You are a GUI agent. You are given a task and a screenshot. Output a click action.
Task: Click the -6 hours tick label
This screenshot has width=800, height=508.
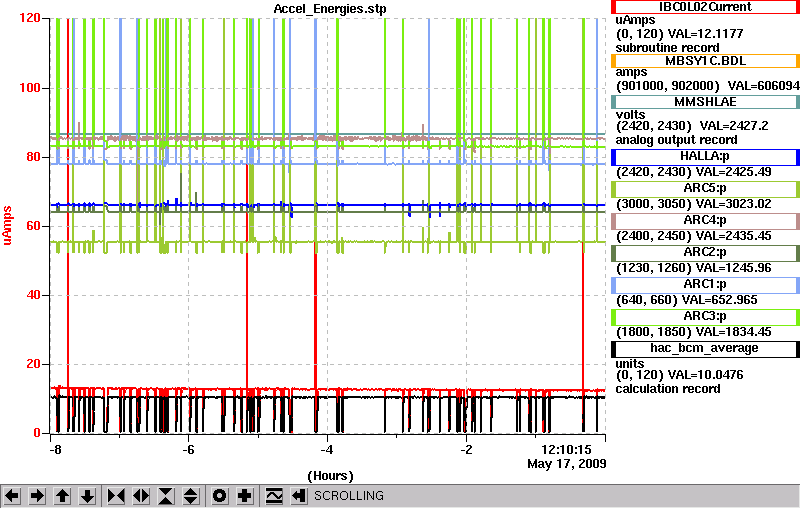click(x=189, y=450)
